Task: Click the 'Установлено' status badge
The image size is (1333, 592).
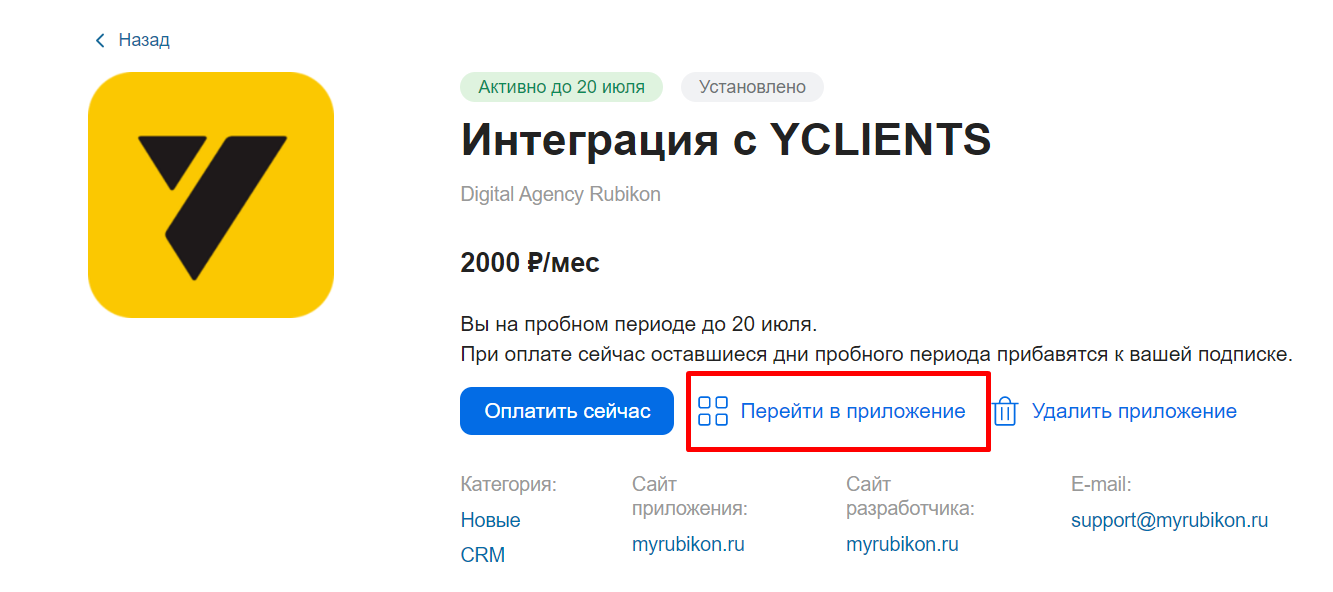Action: click(752, 87)
